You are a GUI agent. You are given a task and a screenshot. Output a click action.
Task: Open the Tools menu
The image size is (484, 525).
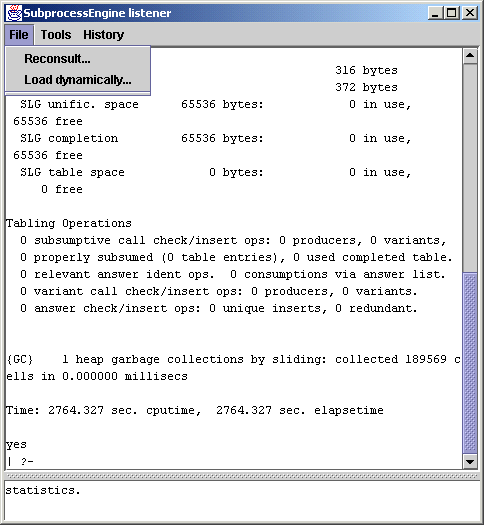(56, 35)
